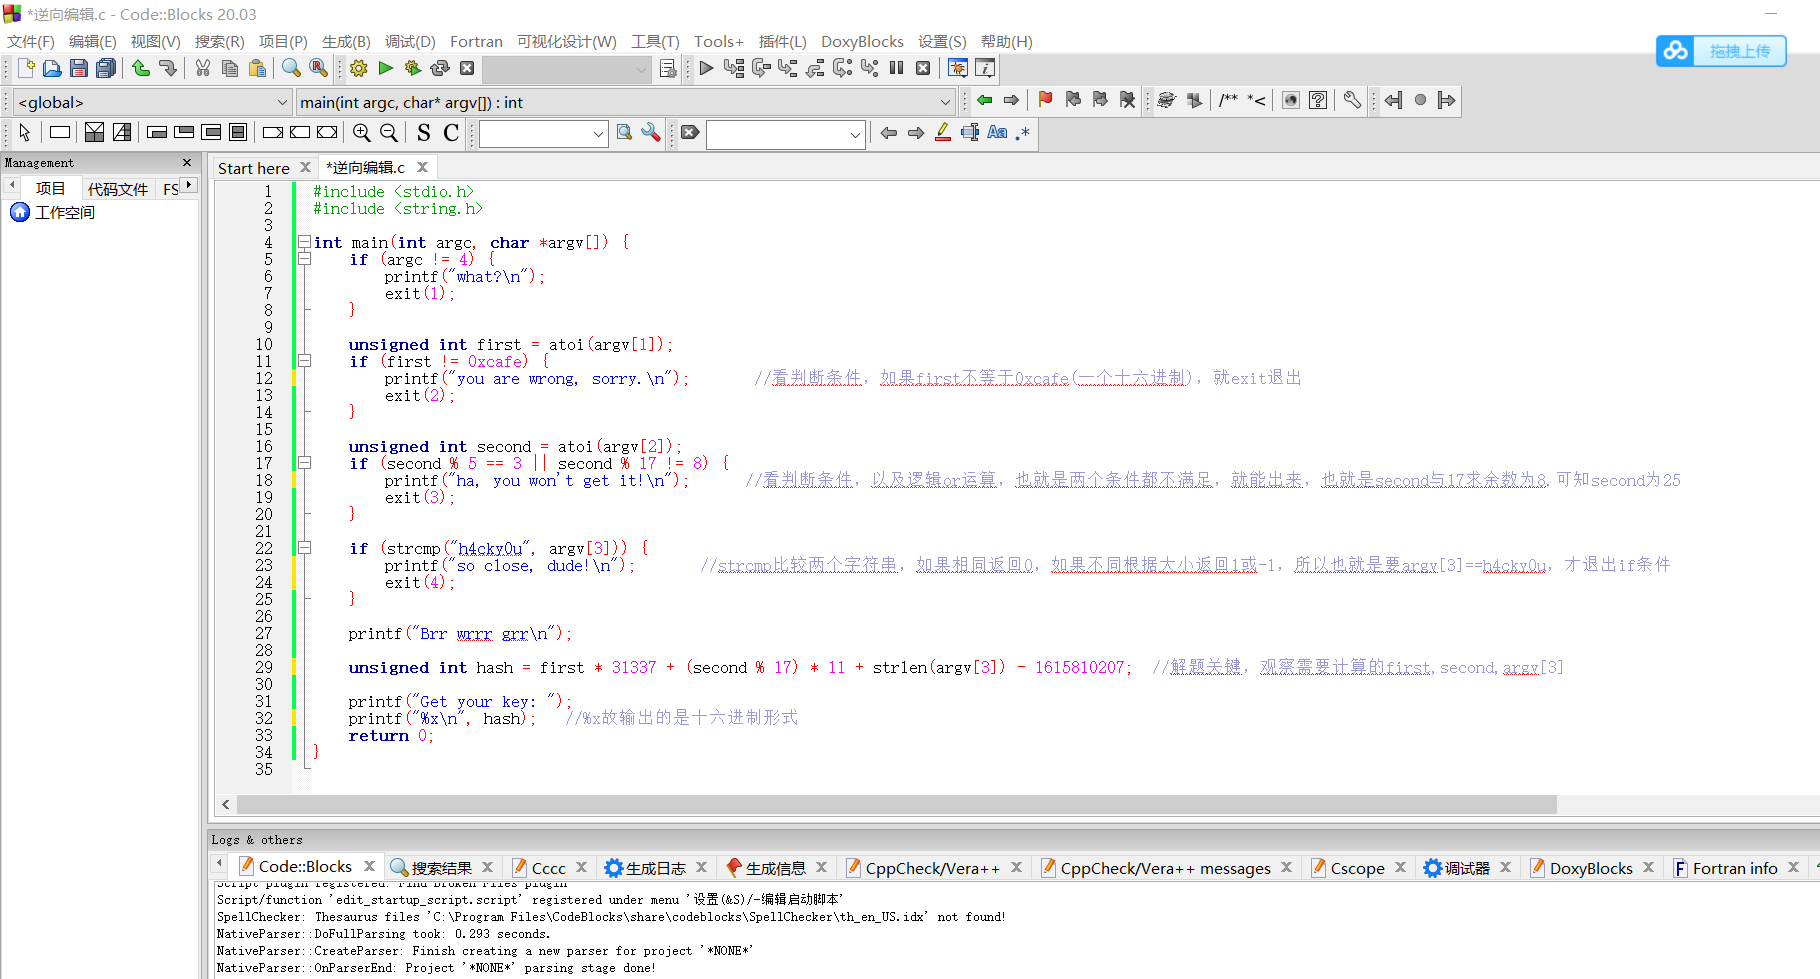
Task: Open the Replace tool icon
Action: click(x=318, y=68)
